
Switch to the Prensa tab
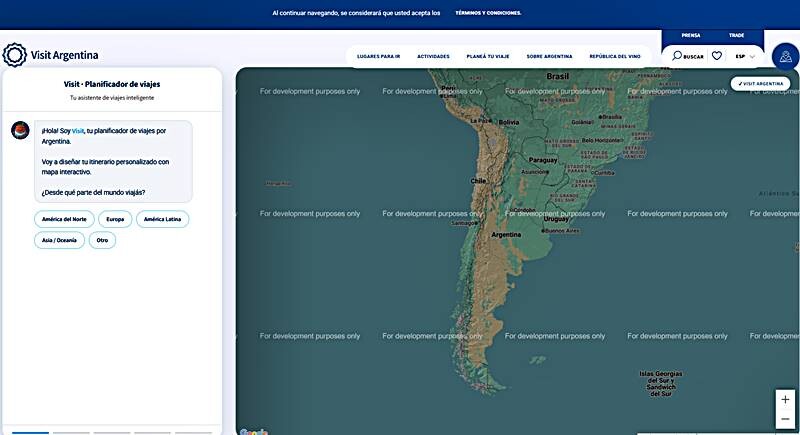[x=691, y=36]
